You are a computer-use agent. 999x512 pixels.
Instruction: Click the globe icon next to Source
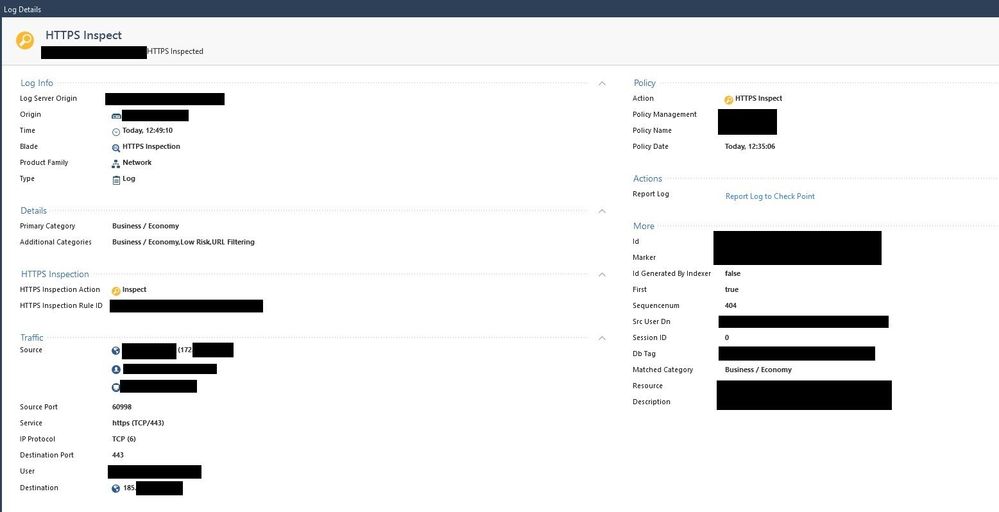click(x=116, y=350)
